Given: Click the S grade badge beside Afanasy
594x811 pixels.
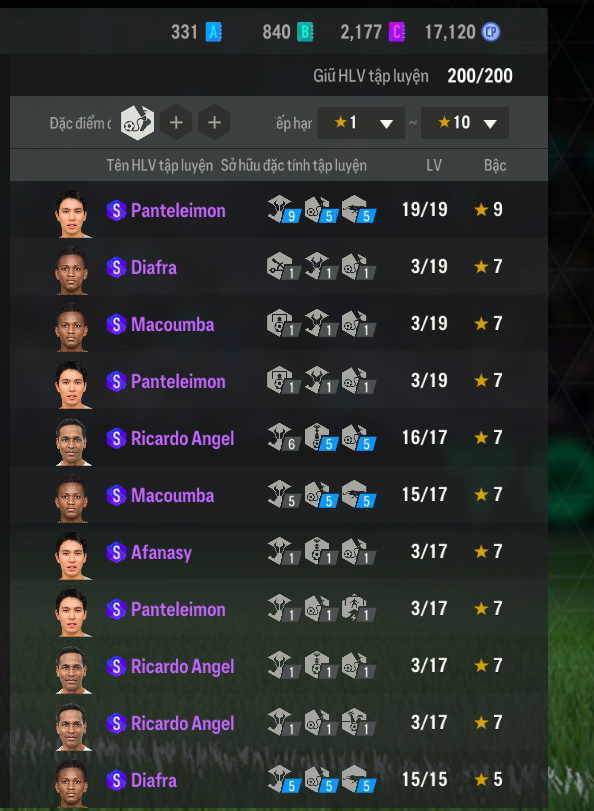Looking at the screenshot, I should 116,552.
